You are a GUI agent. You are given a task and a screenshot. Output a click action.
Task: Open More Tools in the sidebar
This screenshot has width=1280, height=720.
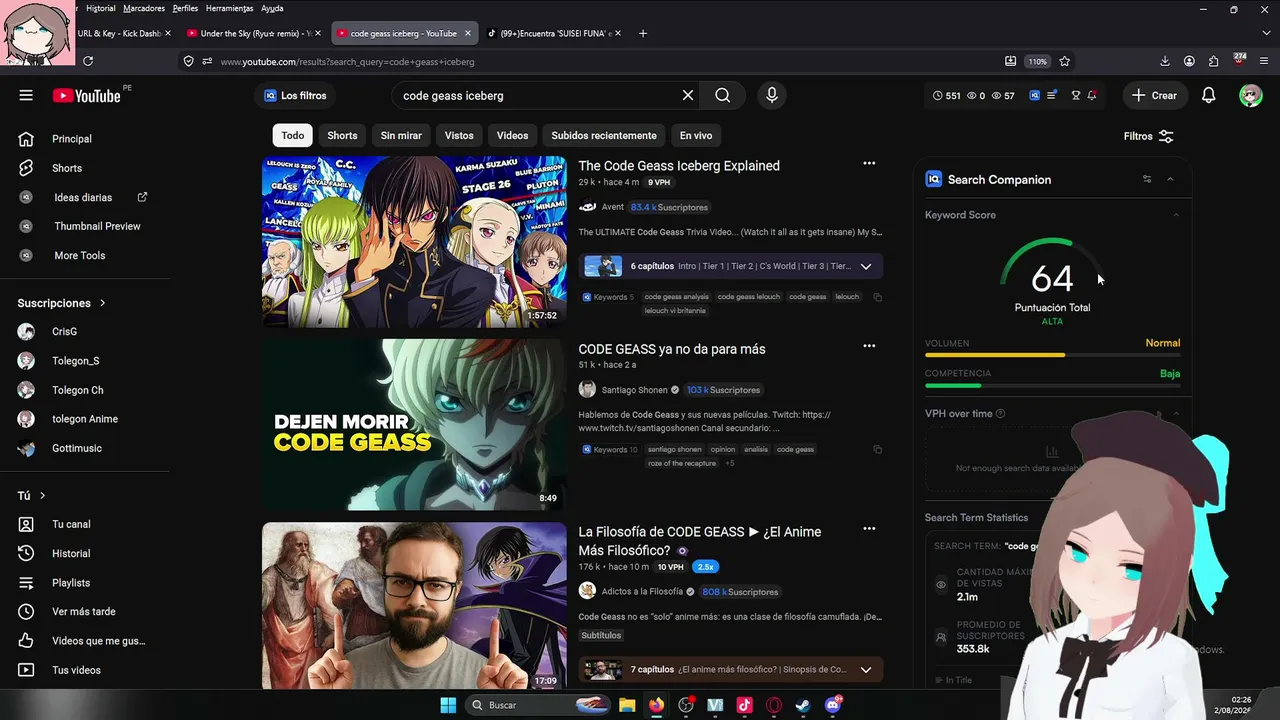(82, 255)
